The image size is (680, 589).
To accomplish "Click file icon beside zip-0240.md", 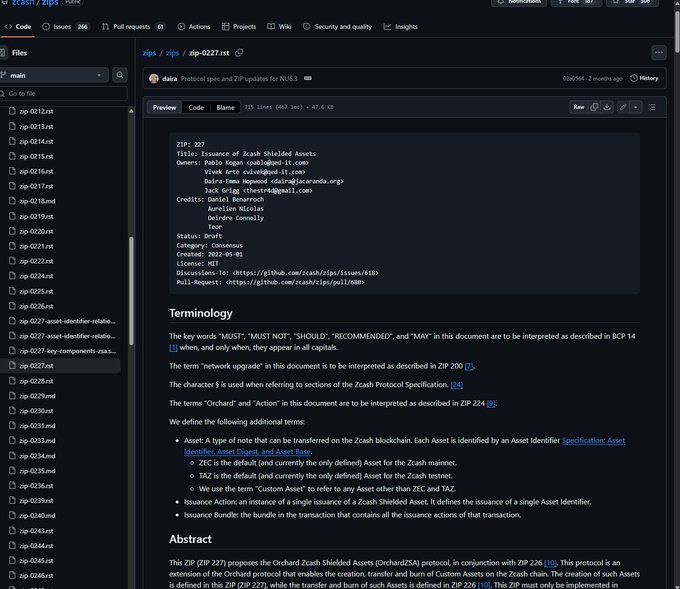I will (x=12, y=515).
